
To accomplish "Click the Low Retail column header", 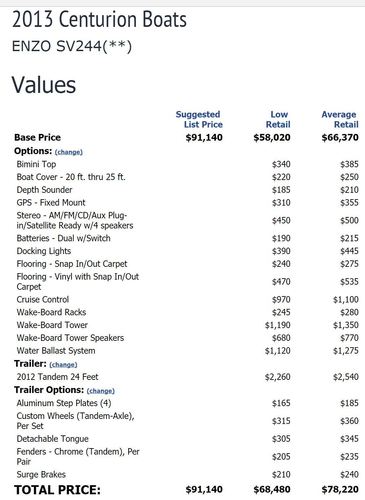I will (x=278, y=119).
